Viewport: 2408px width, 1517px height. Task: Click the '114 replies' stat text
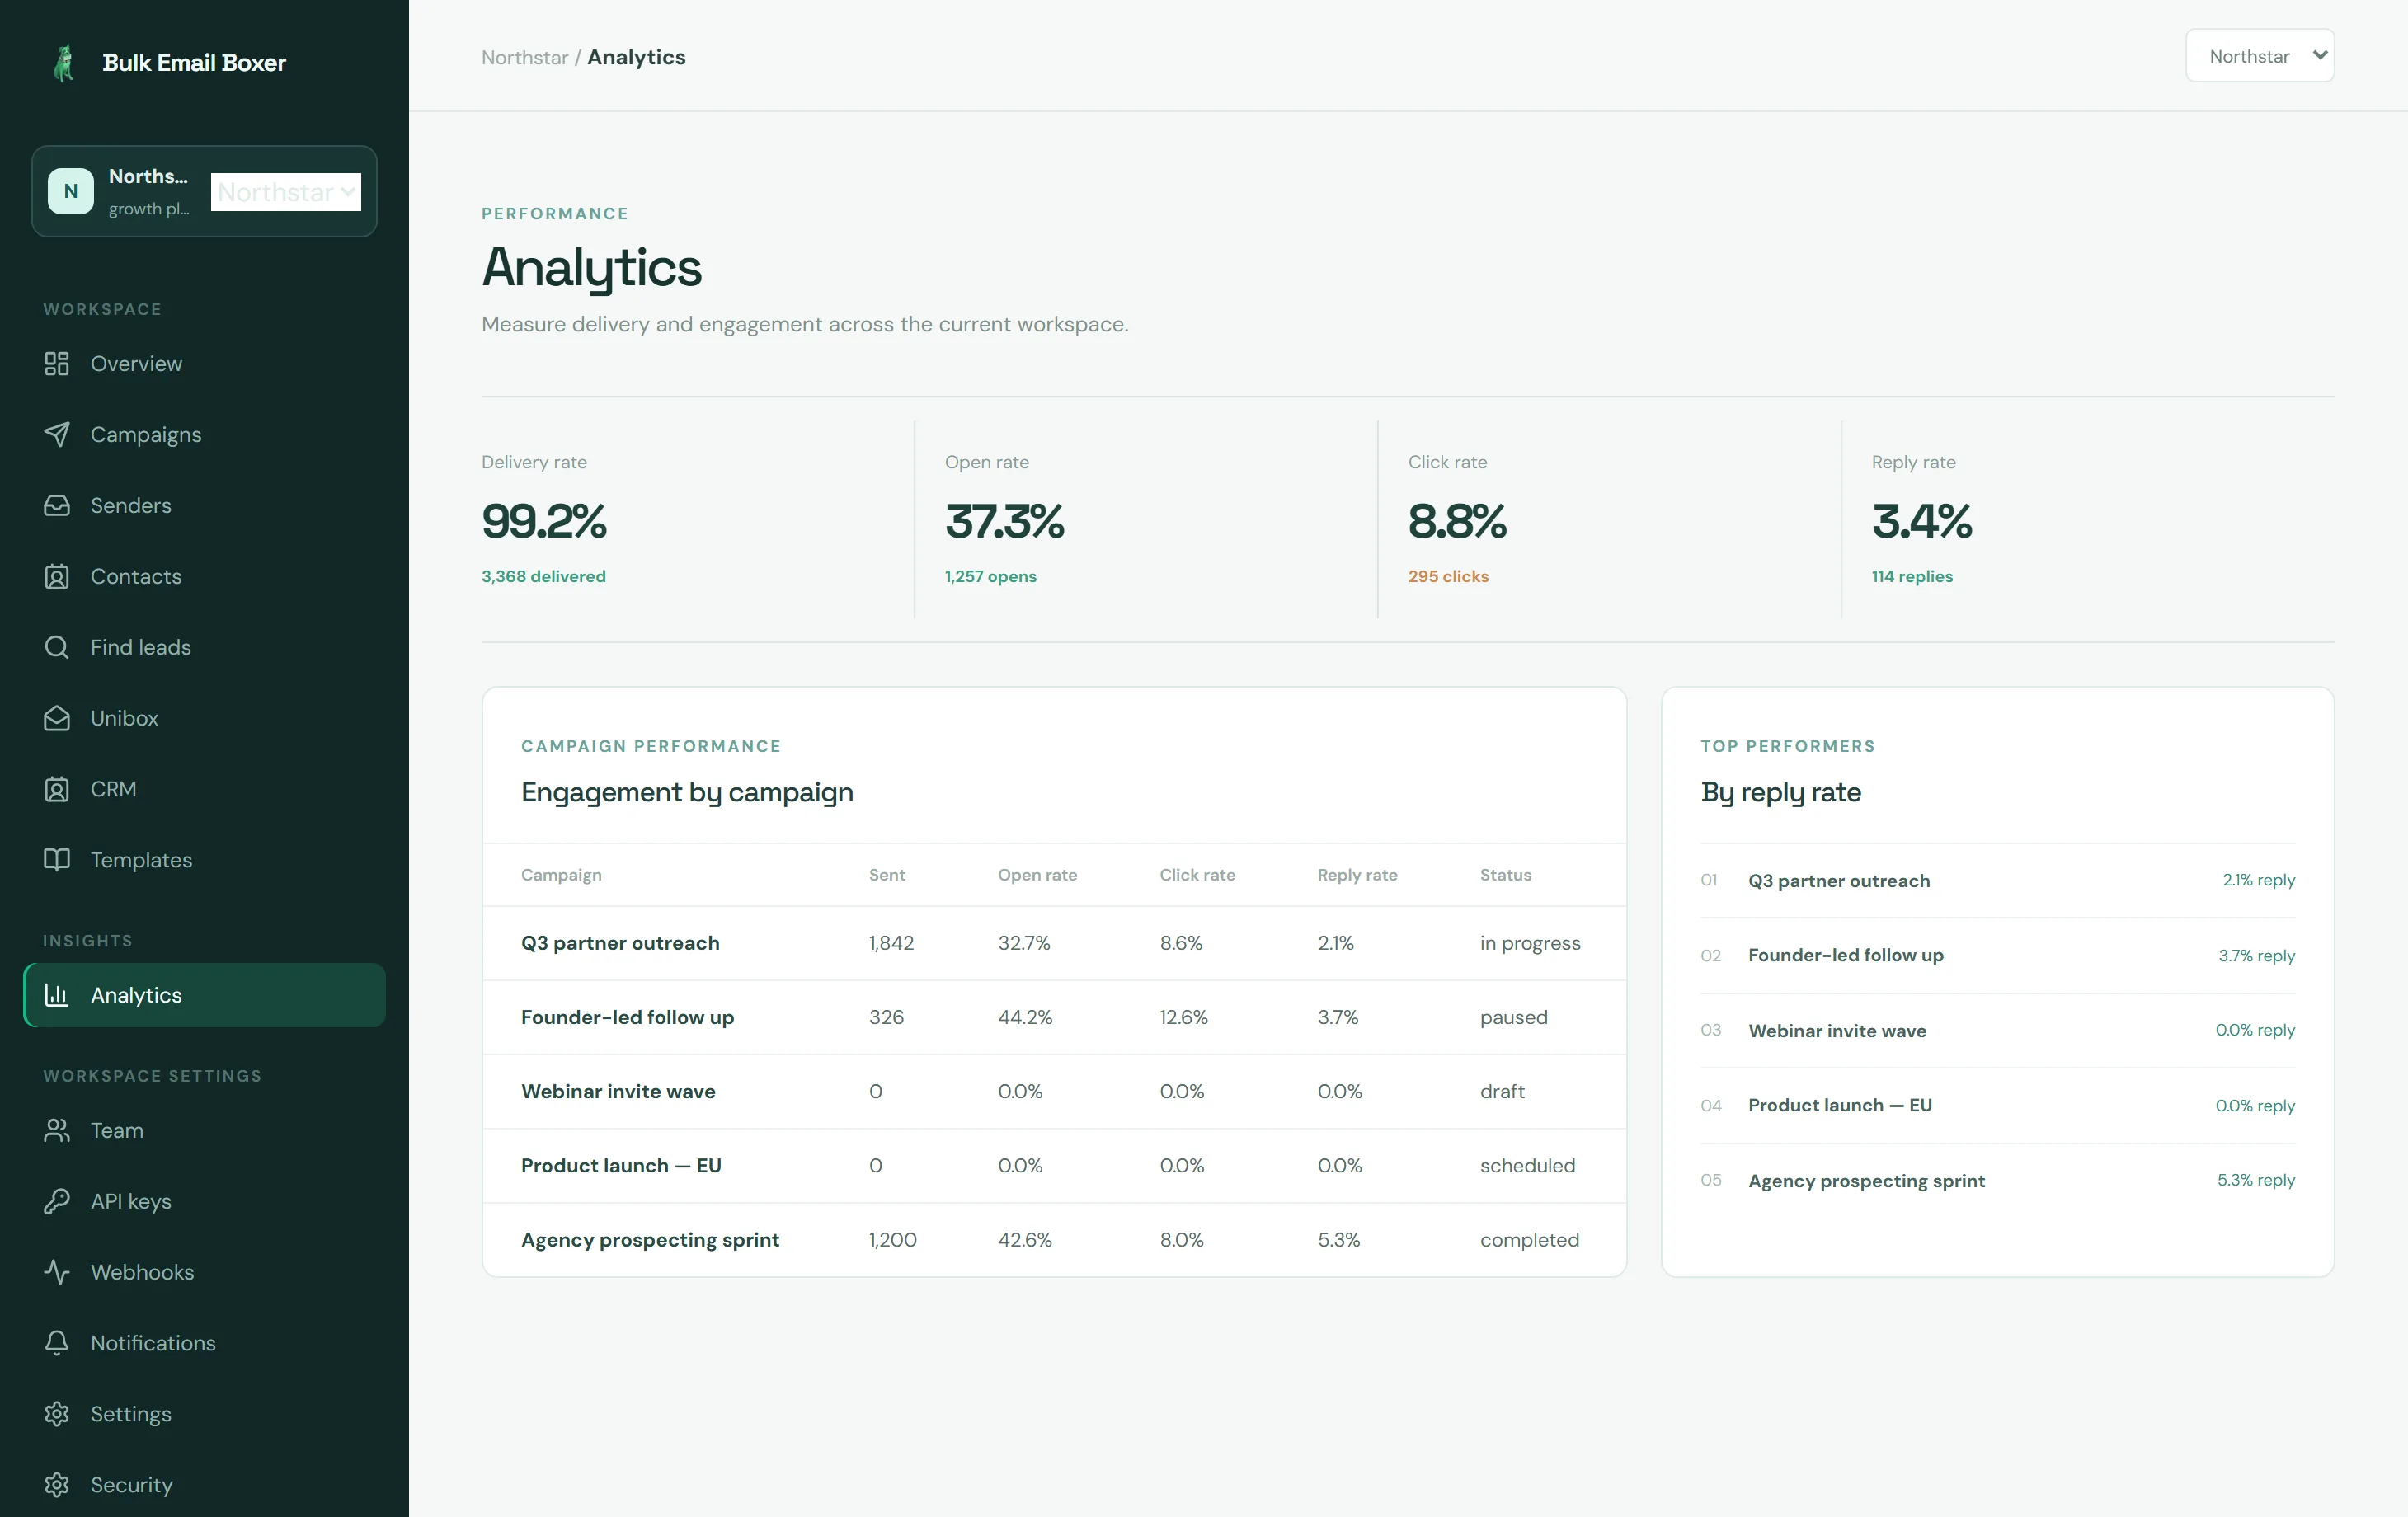(x=1912, y=577)
